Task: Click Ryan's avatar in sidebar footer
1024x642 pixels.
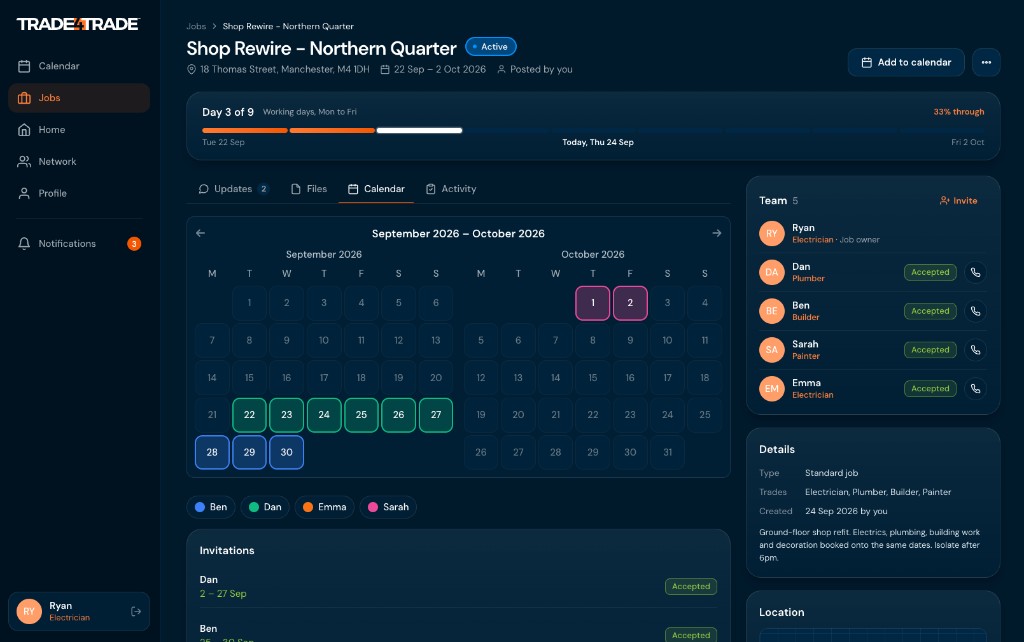Action: tap(29, 611)
